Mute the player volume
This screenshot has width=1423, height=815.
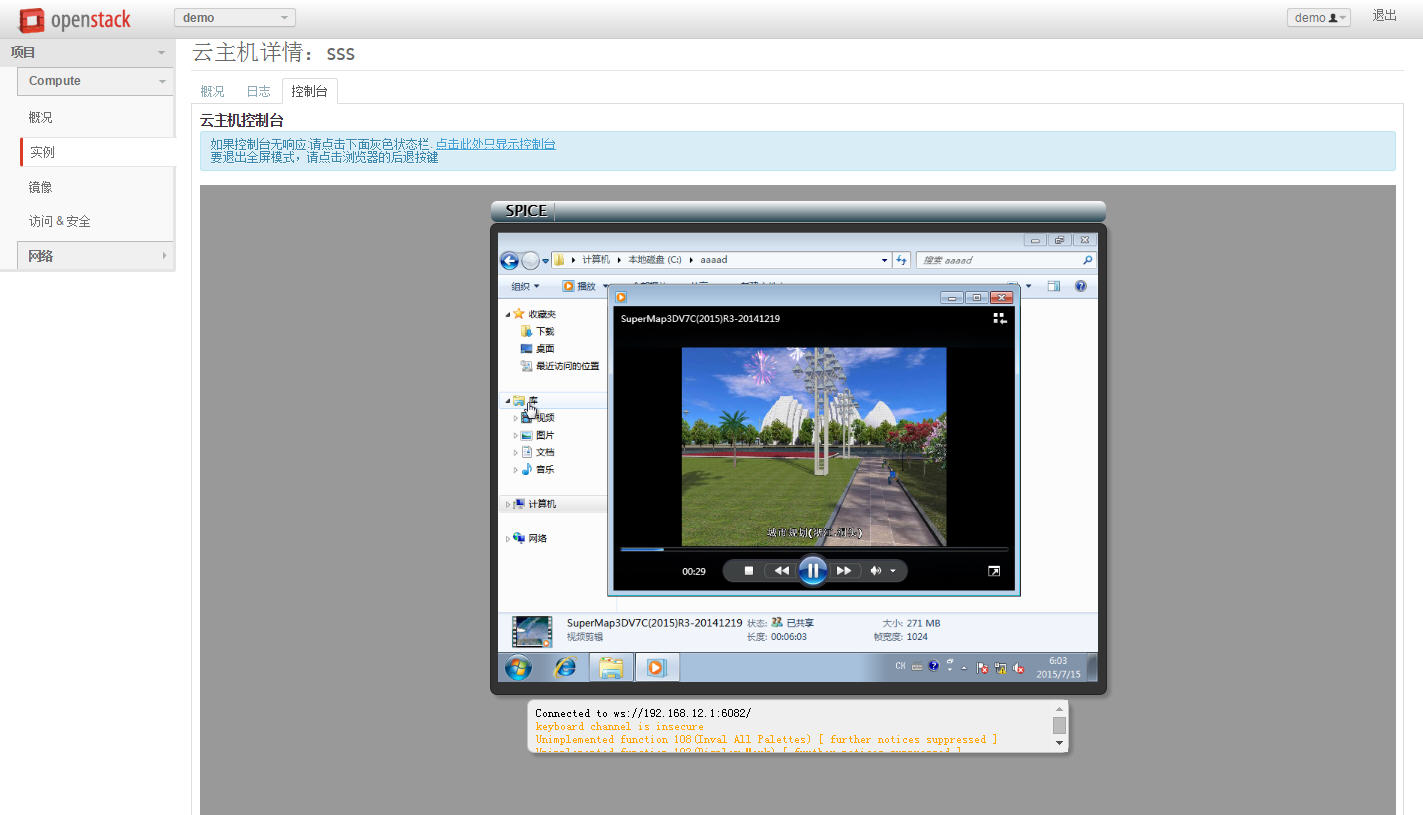coord(876,571)
